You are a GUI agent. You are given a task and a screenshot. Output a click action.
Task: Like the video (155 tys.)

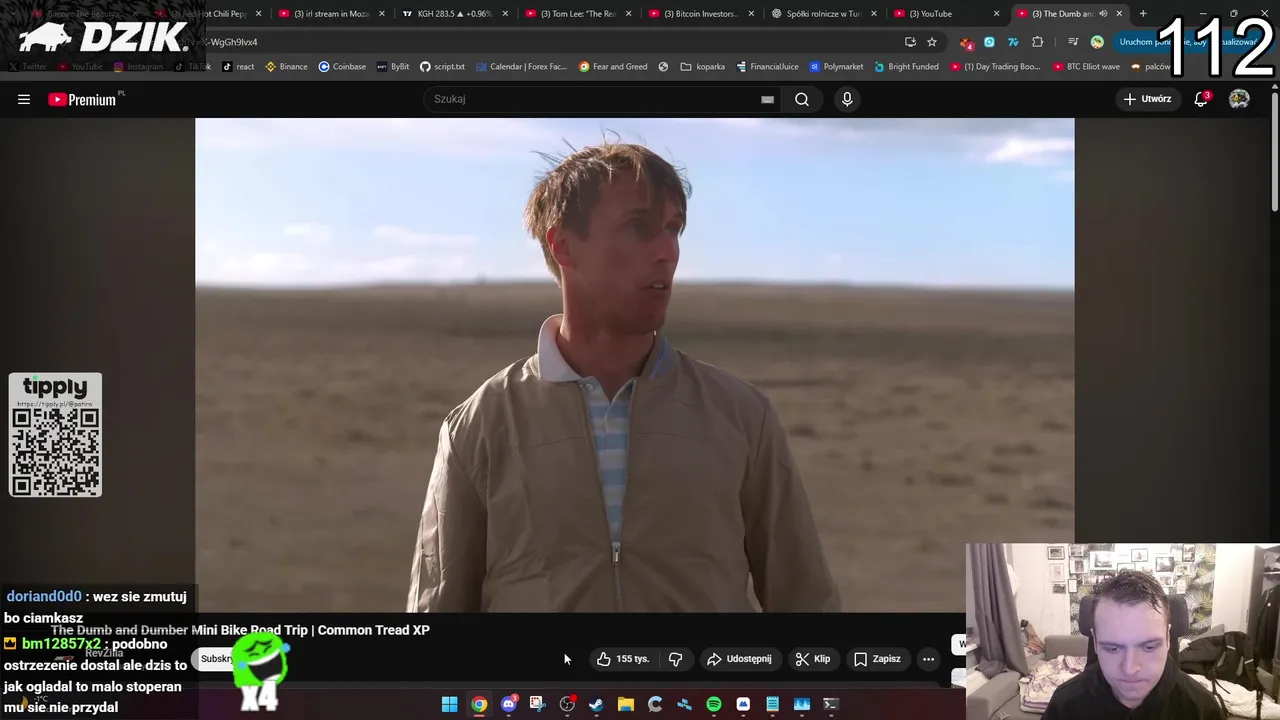point(622,659)
